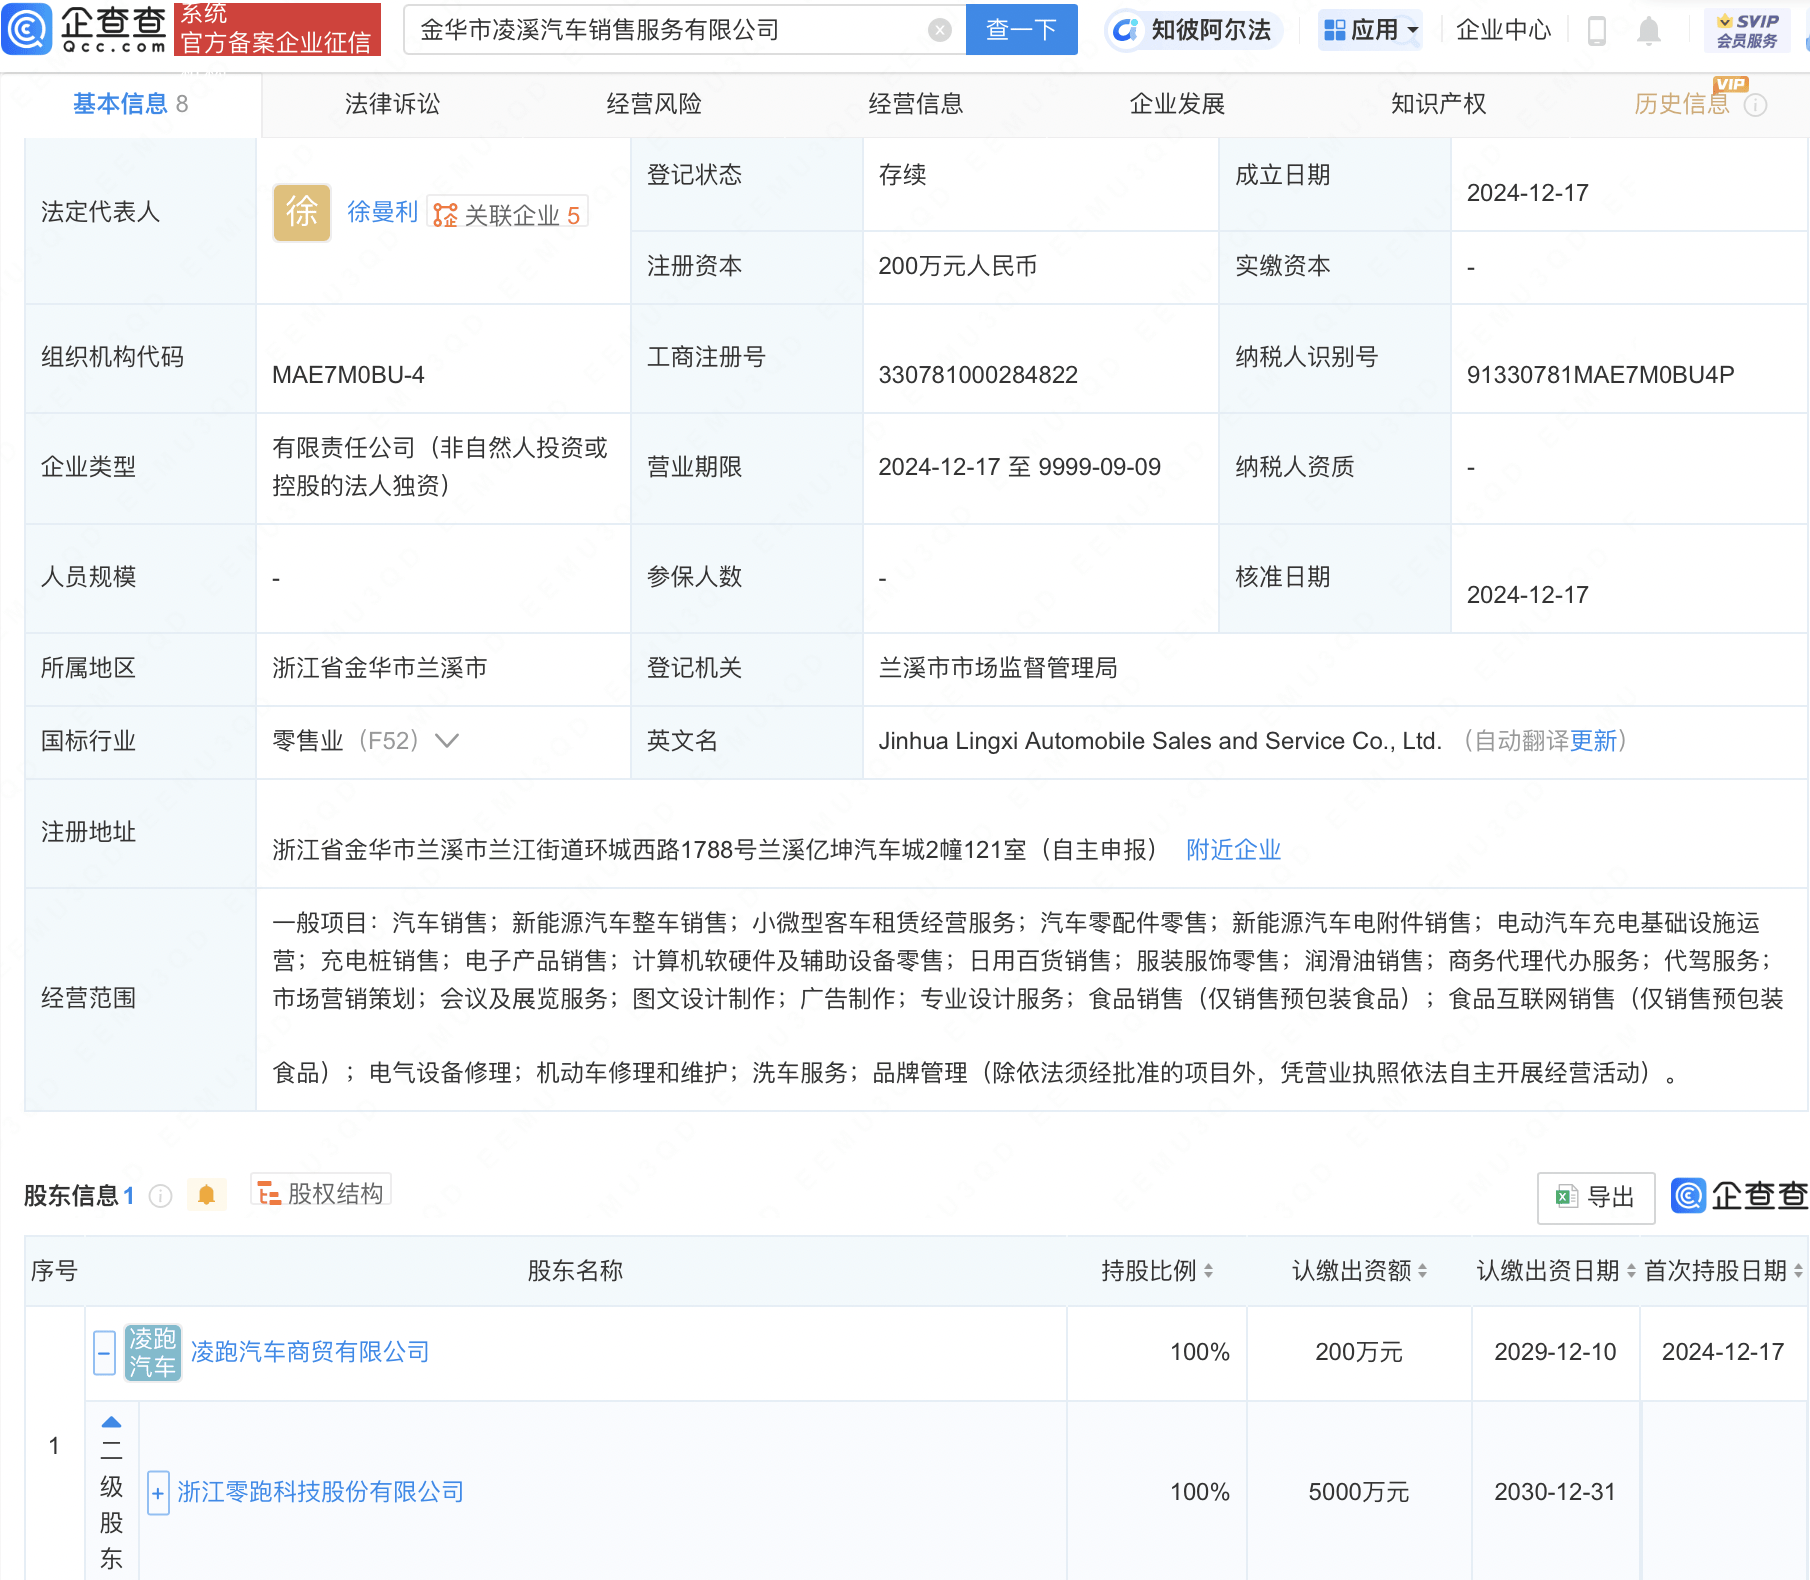Switch to 法律诉讼 tab
The image size is (1810, 1580).
point(392,104)
